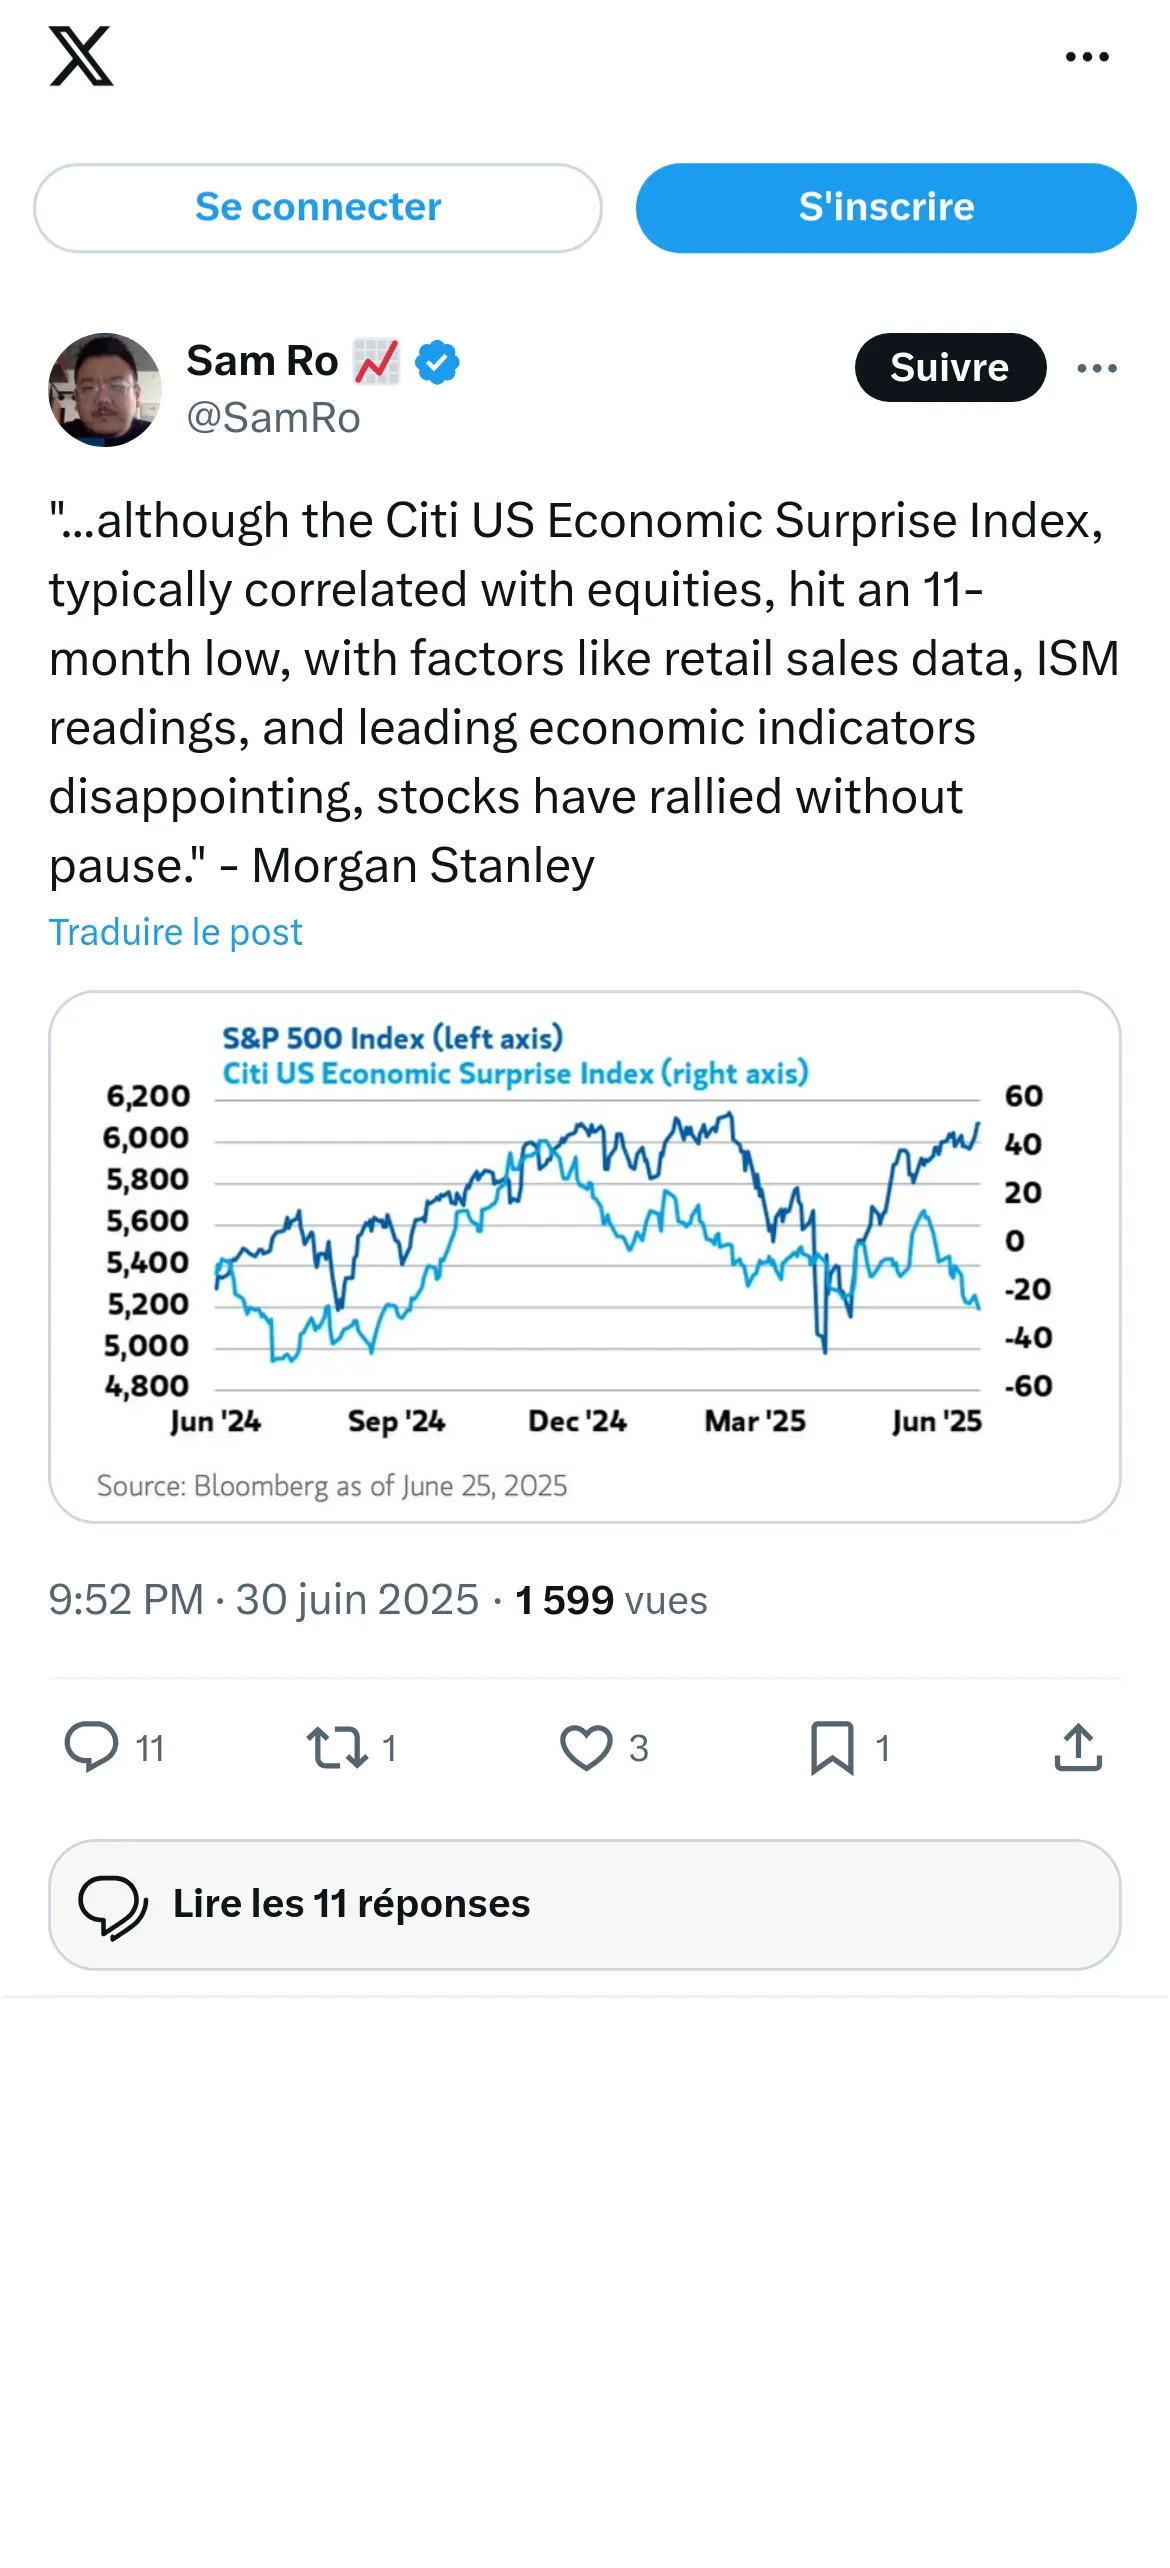The width and height of the screenshot is (1170, 2568).
Task: Click Traduire le post link
Action: [176, 932]
